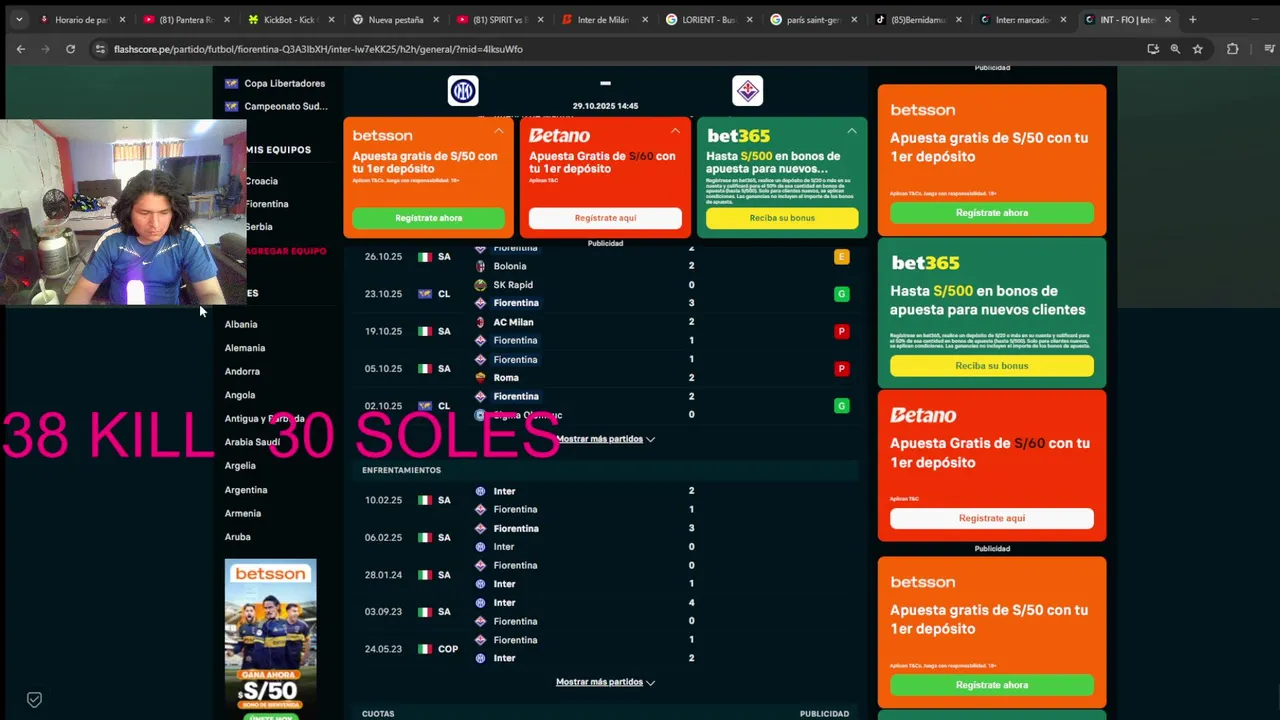This screenshot has width=1280, height=720.
Task: Click the Copa Libertadores league icon
Action: (x=231, y=83)
